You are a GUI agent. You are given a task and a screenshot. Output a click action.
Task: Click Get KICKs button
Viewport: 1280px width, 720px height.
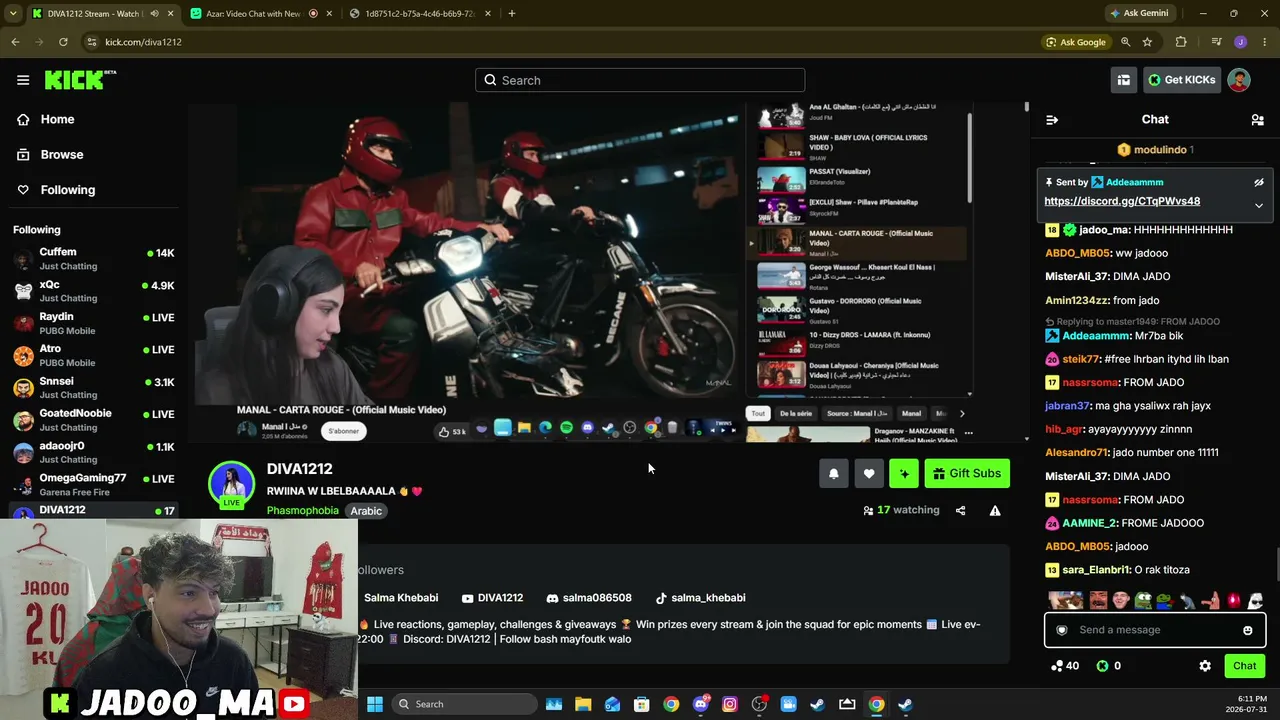click(1182, 80)
